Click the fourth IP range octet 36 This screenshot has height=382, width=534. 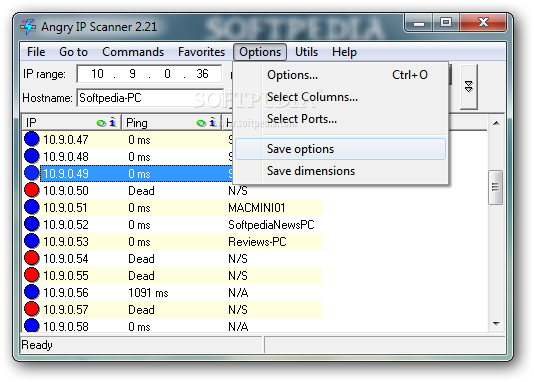click(202, 74)
